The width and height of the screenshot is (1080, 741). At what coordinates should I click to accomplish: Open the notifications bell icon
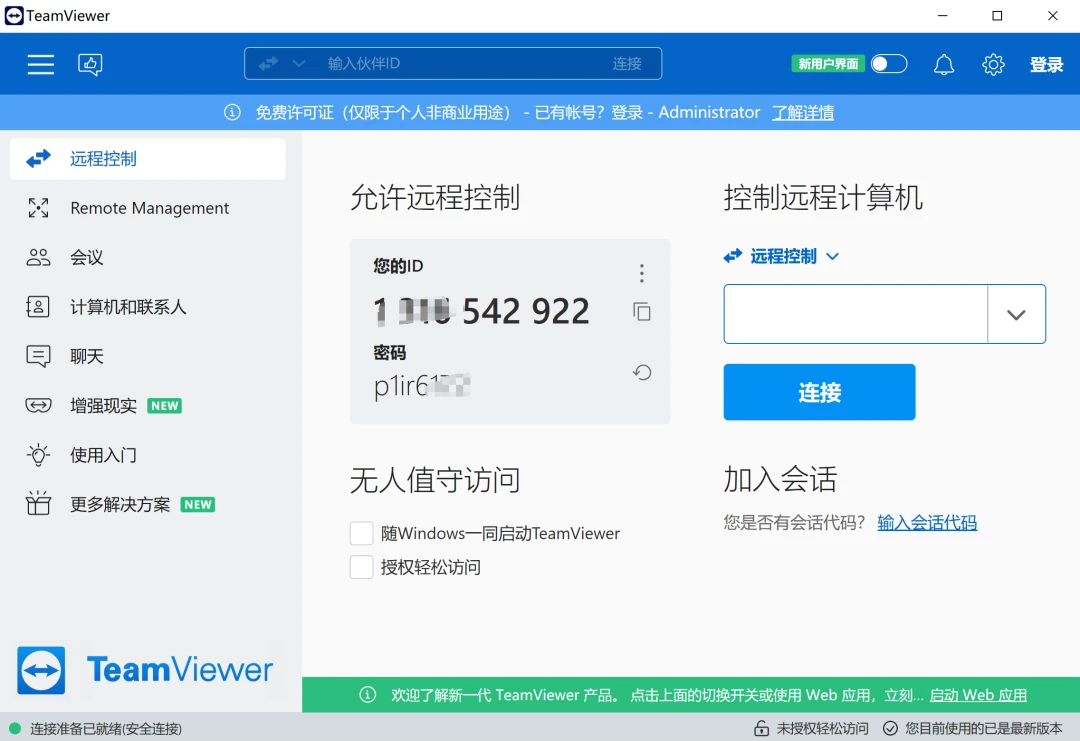click(x=943, y=64)
